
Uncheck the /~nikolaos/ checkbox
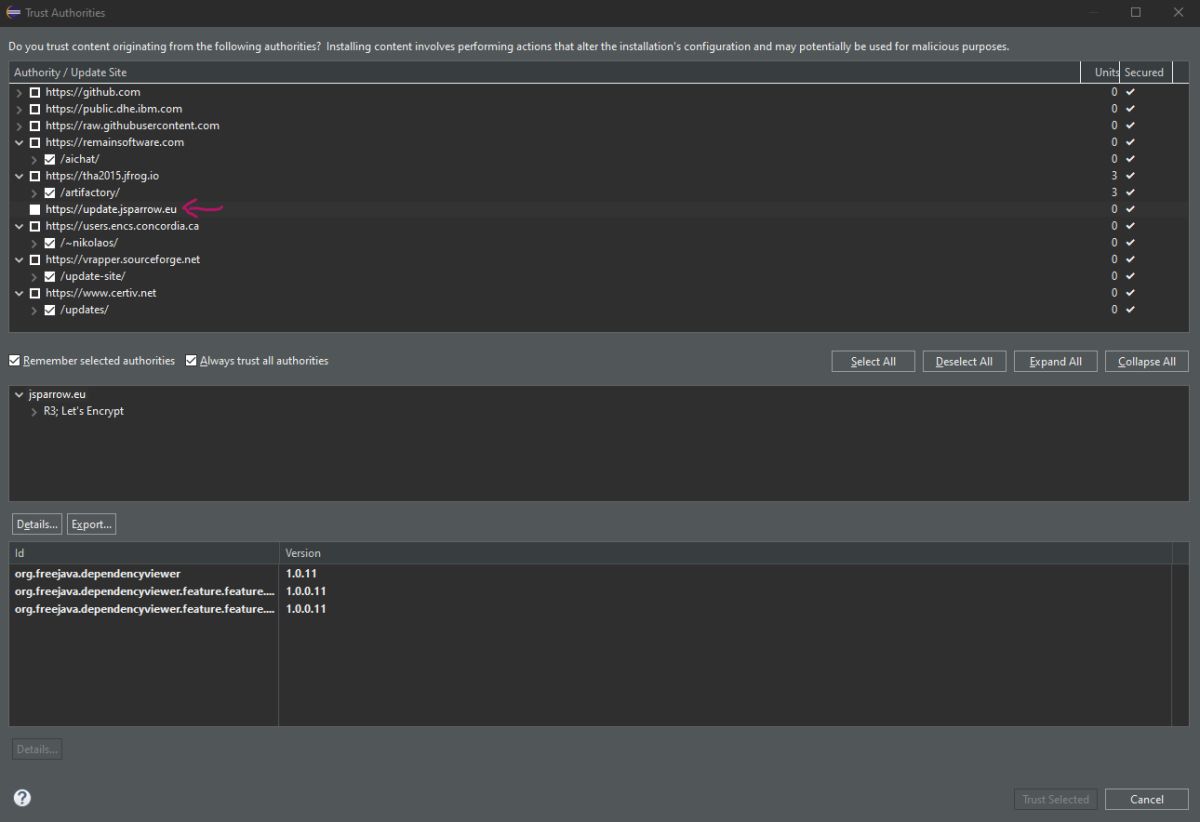[x=50, y=243]
